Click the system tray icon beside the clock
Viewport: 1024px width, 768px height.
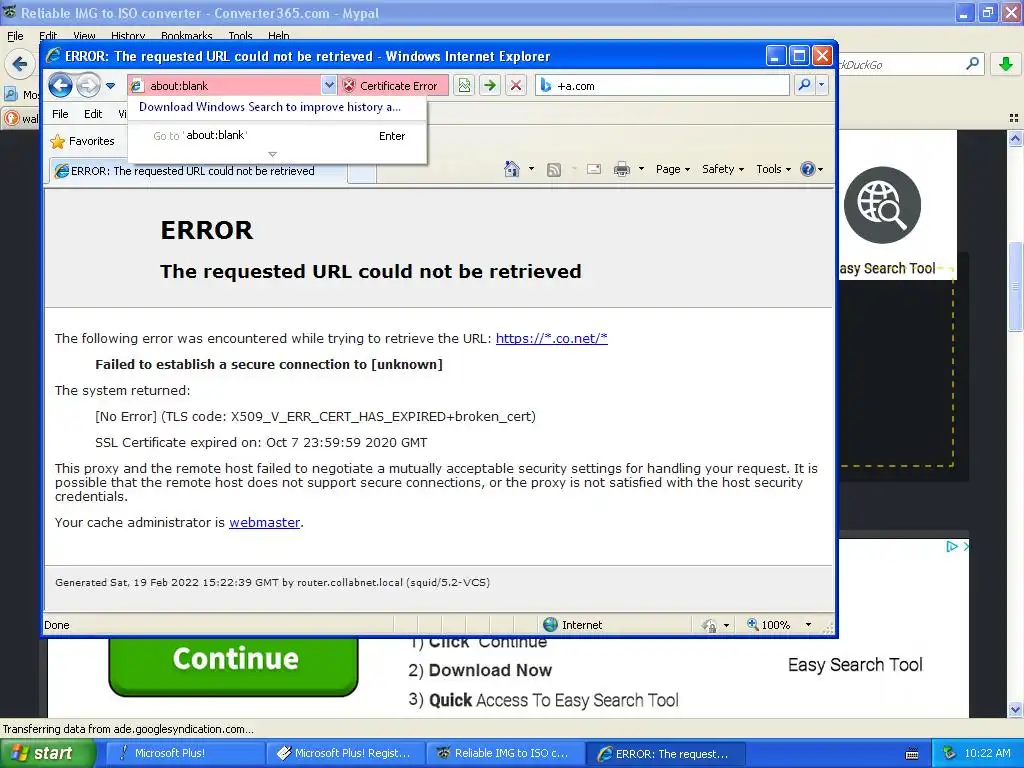pyautogui.click(x=950, y=753)
